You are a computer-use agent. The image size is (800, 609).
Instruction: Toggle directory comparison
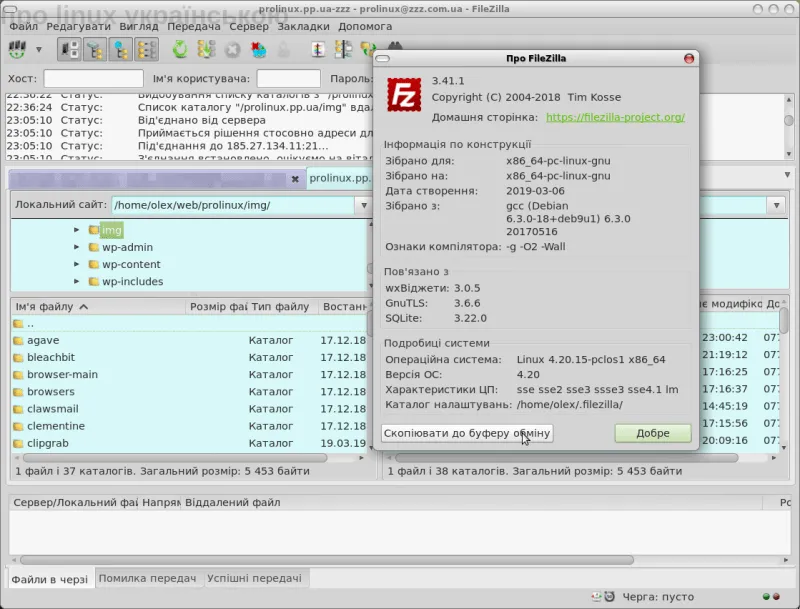click(343, 49)
